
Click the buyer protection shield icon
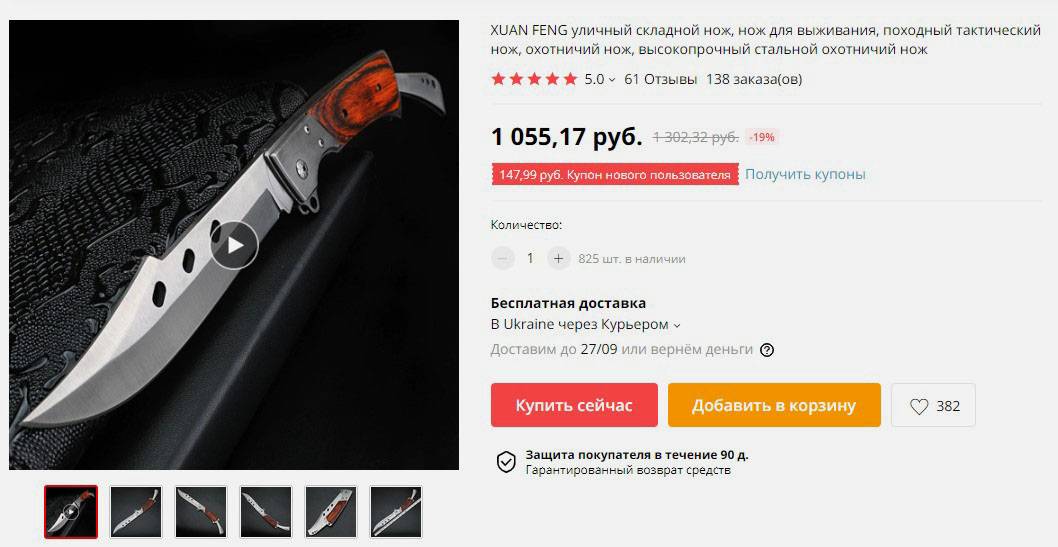tap(506, 462)
